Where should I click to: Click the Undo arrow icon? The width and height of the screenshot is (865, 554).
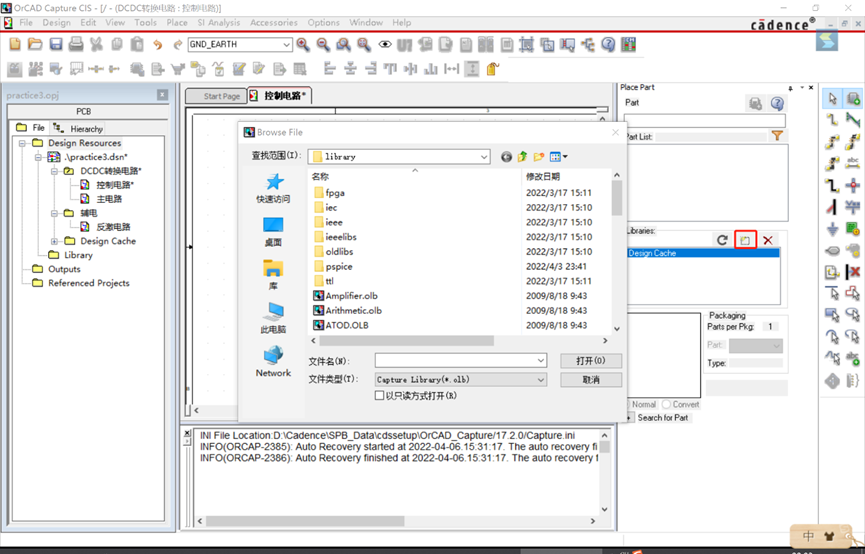(x=158, y=44)
